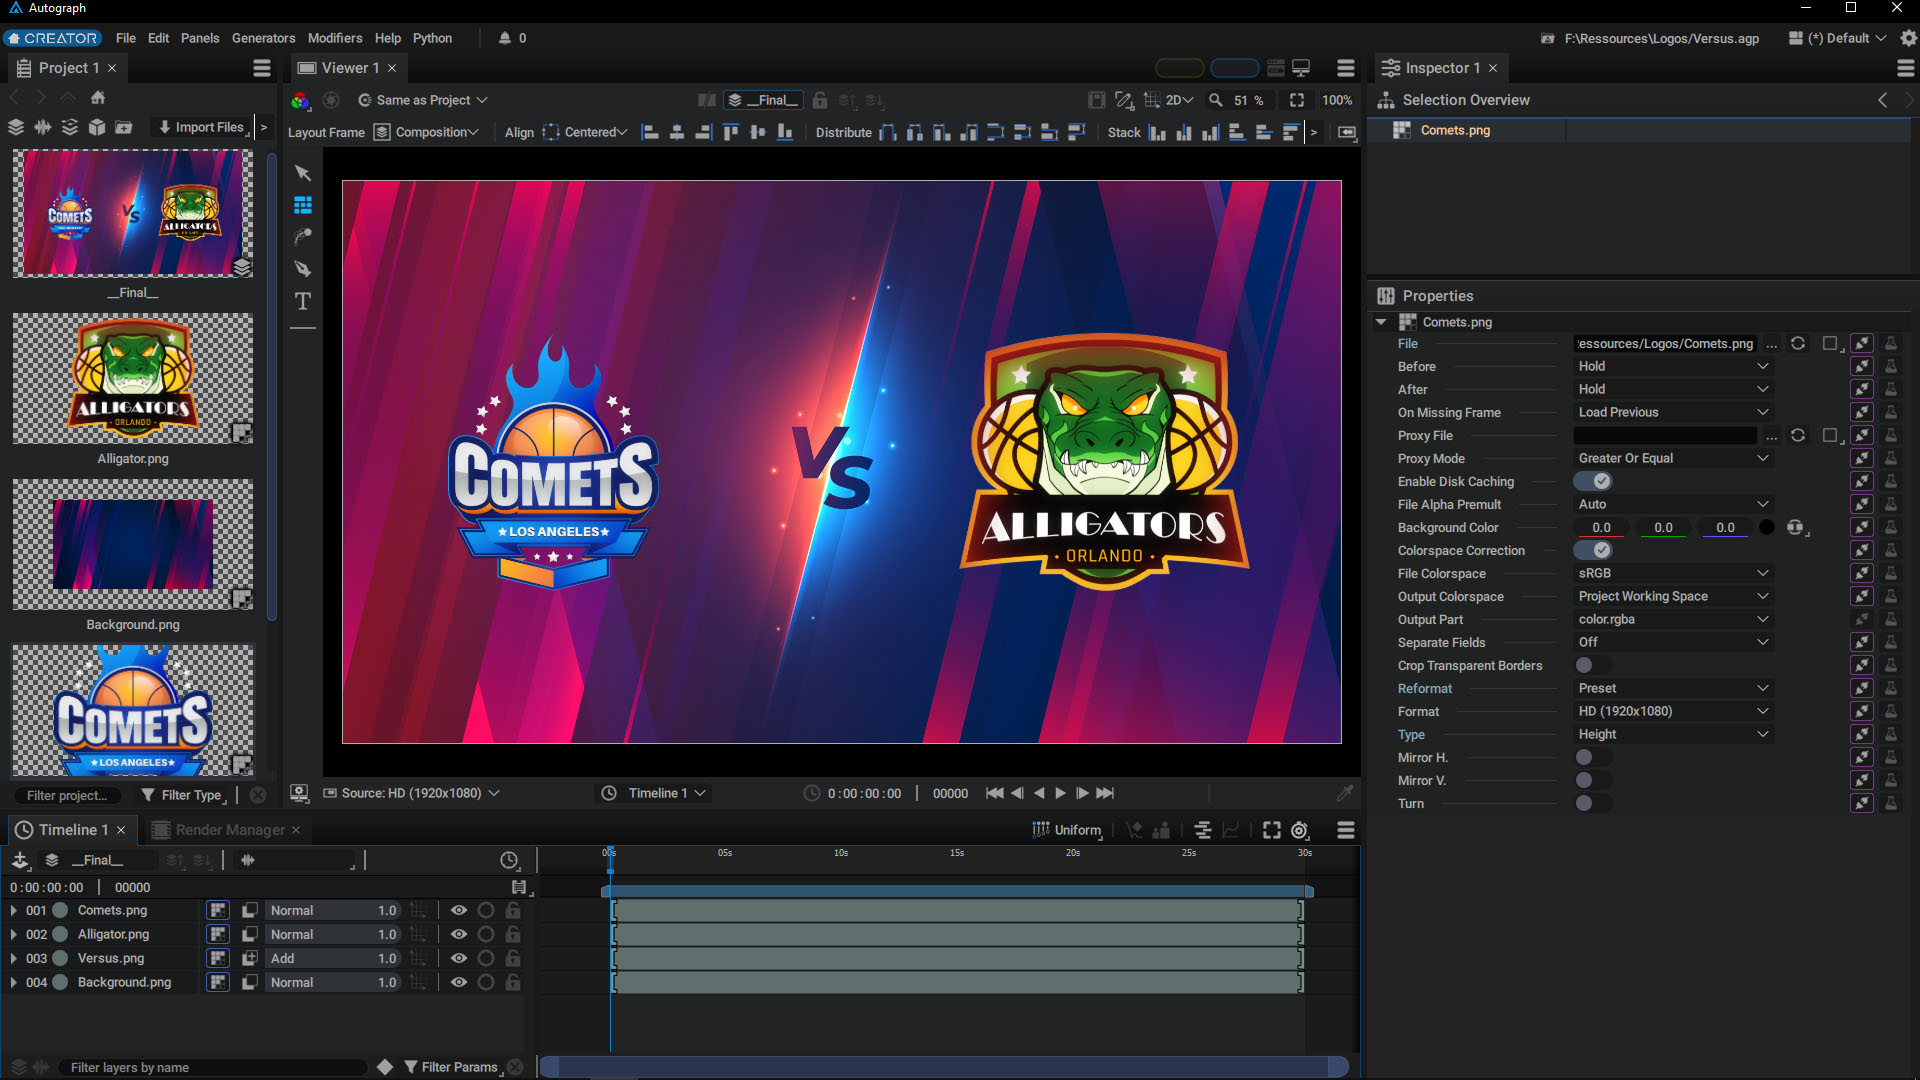
Task: Enable Mirror H. toggle
Action: pos(1593,757)
